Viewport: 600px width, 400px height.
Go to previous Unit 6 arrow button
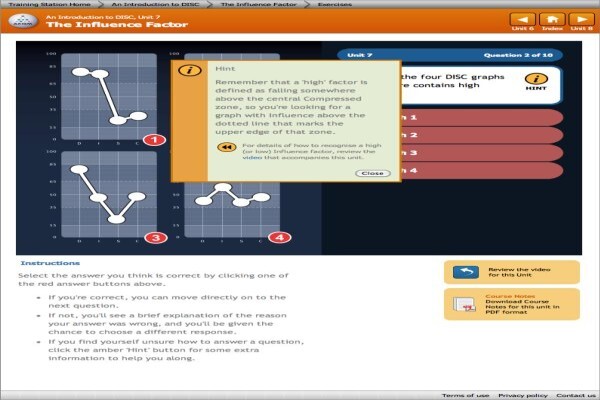pos(522,19)
